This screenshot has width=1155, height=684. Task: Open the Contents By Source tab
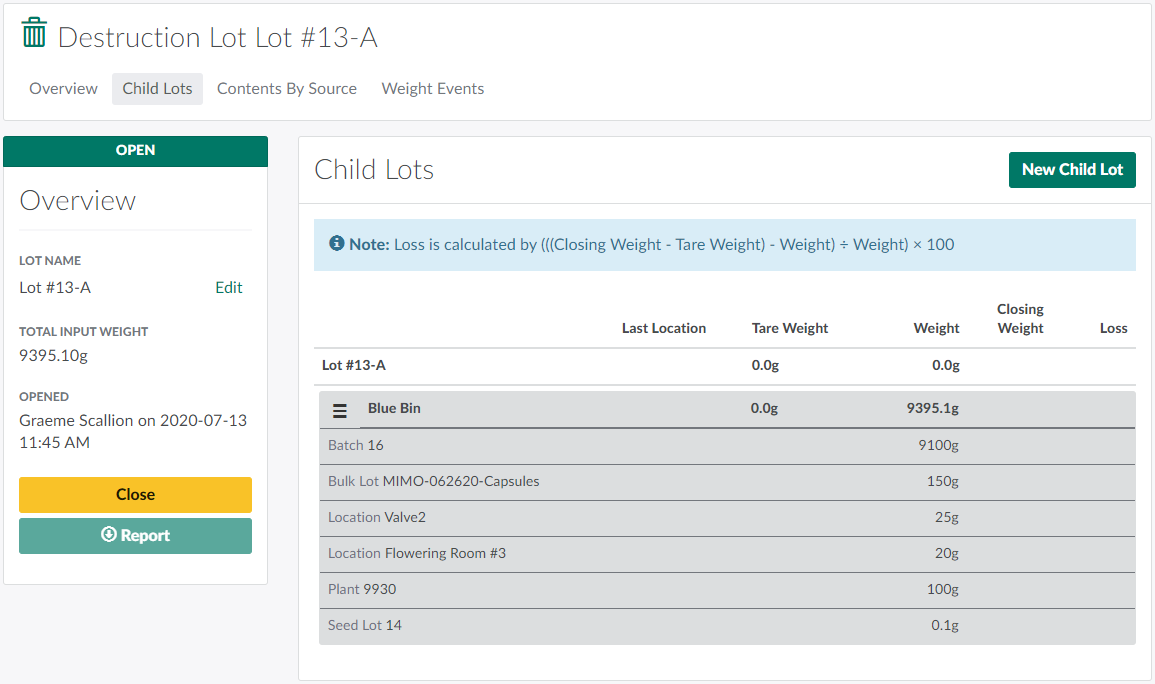coord(287,88)
